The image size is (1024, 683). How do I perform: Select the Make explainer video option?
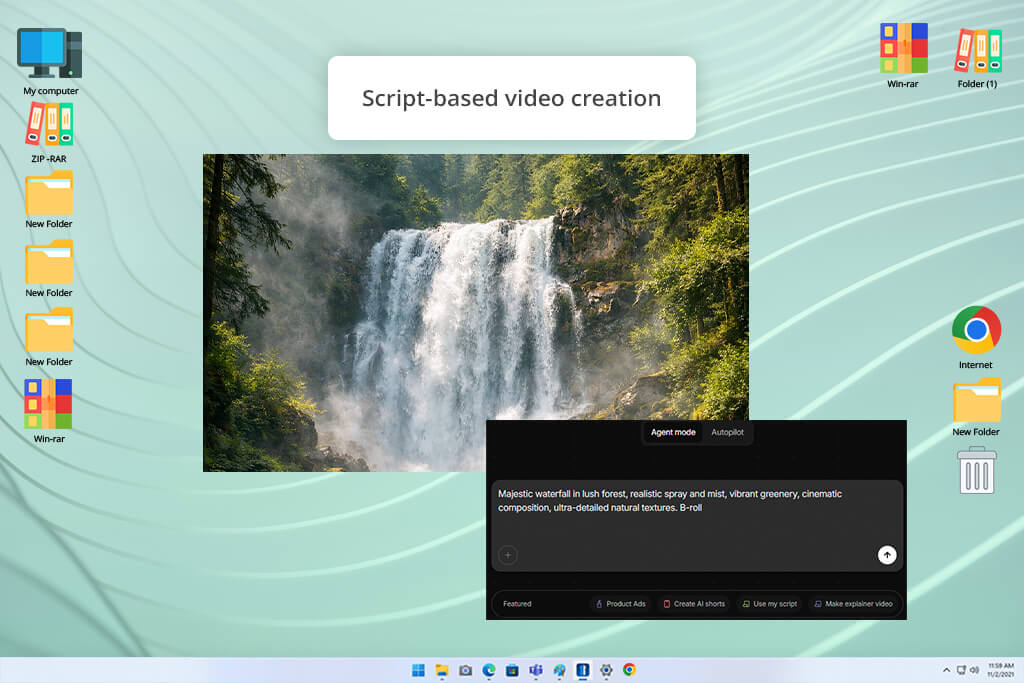tap(853, 604)
